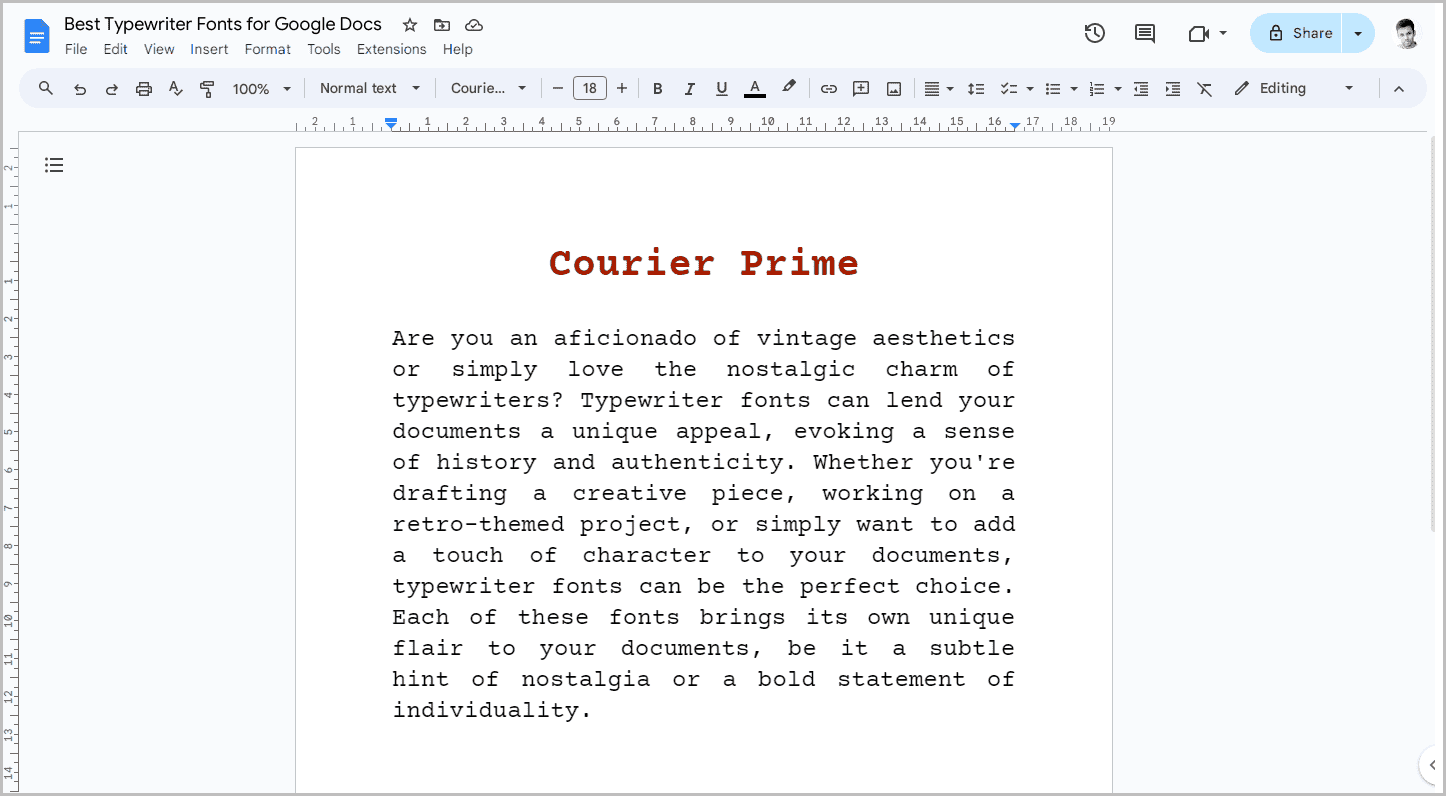Star this document

[410, 25]
